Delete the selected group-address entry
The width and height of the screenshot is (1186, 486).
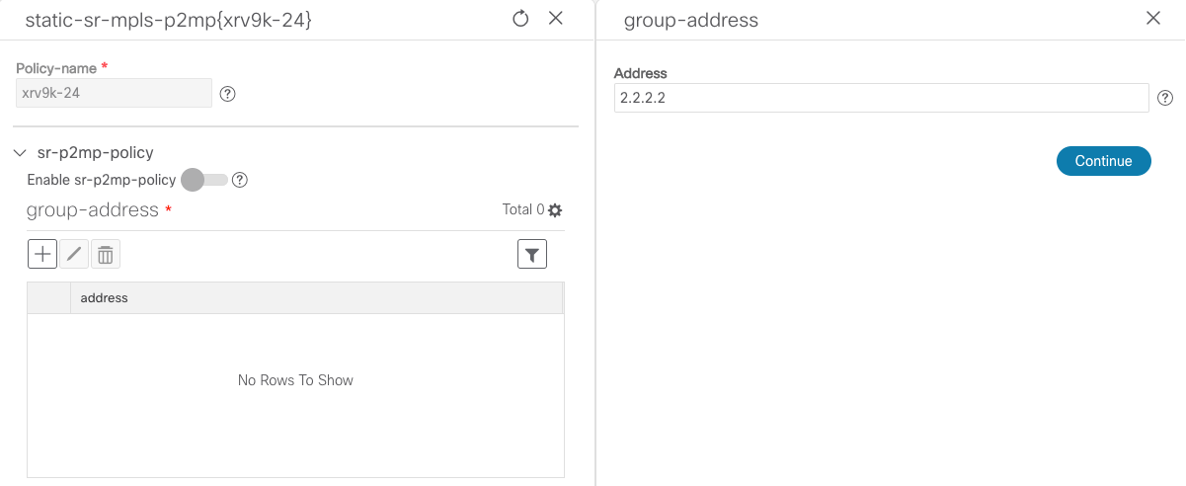(x=105, y=255)
